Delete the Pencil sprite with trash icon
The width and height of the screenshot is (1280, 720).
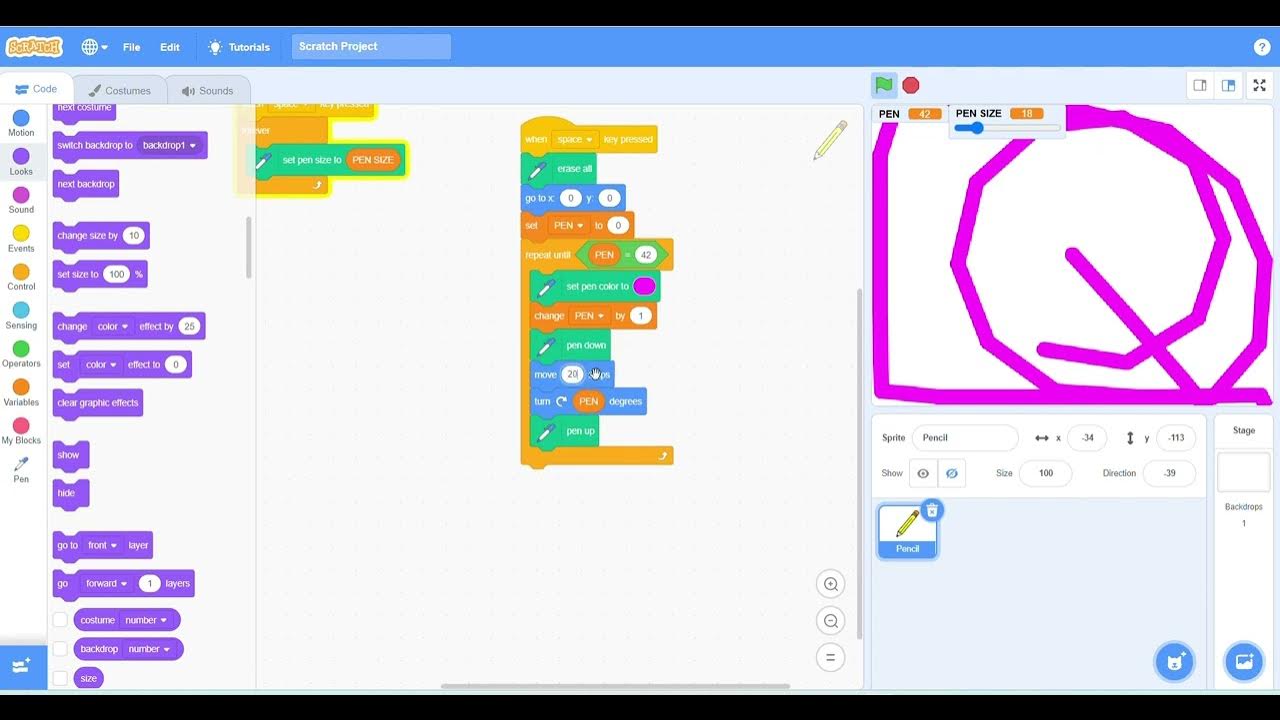pos(932,511)
